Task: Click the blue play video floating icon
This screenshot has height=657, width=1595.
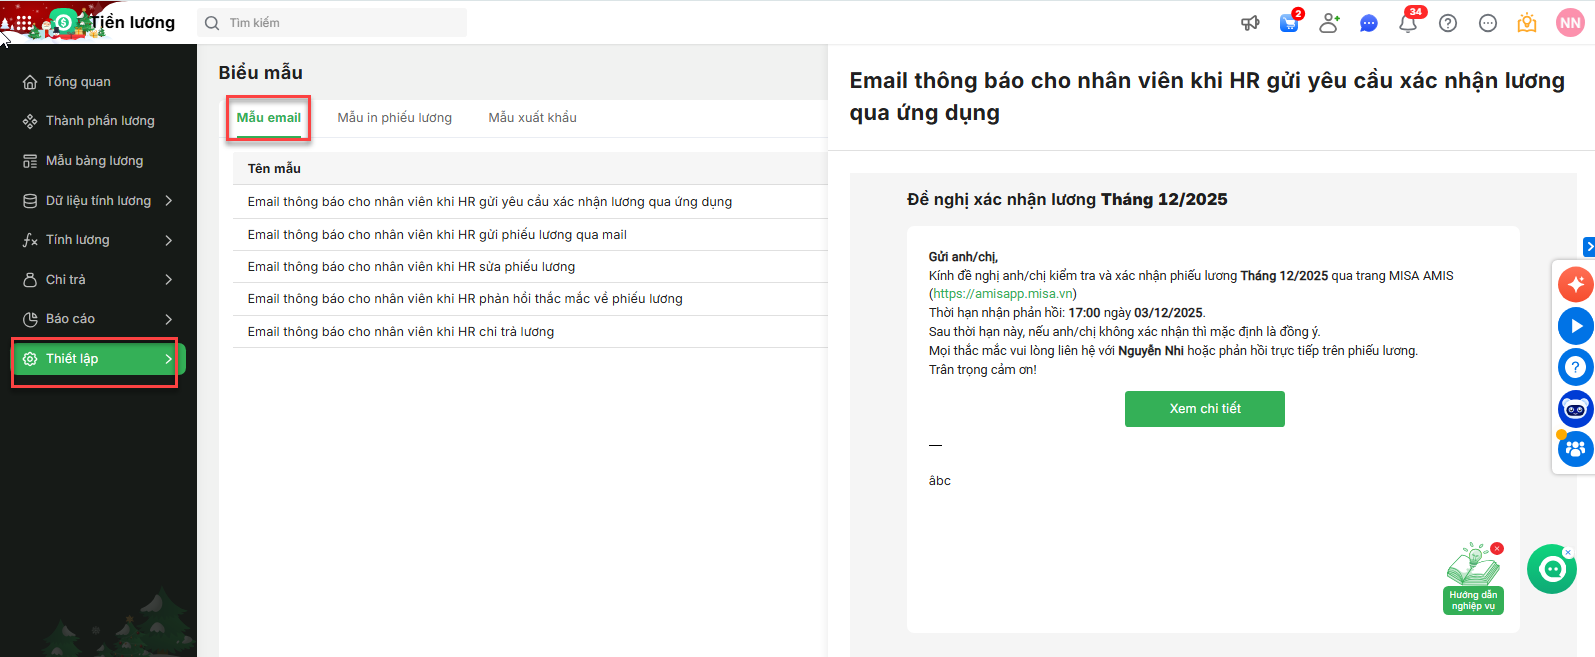Action: [1575, 326]
